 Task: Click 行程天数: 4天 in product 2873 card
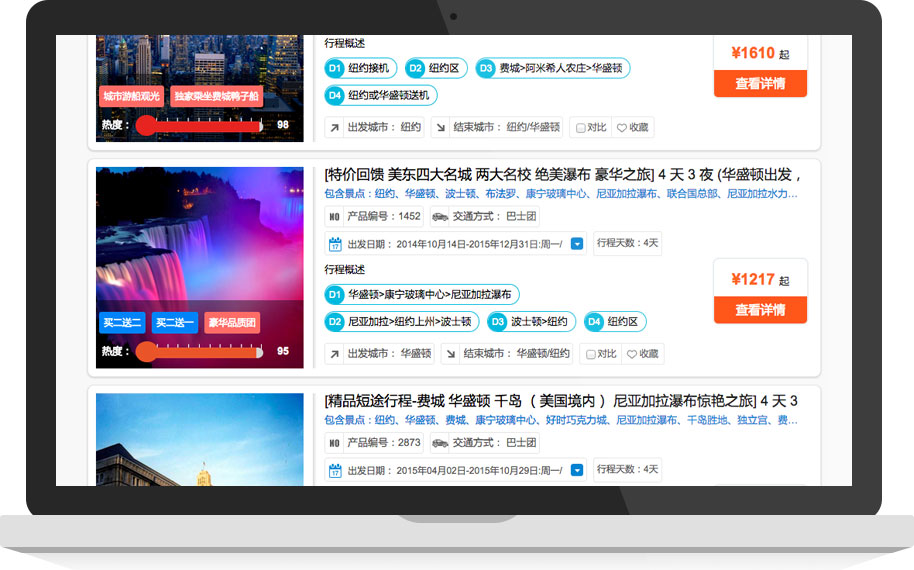tap(627, 469)
